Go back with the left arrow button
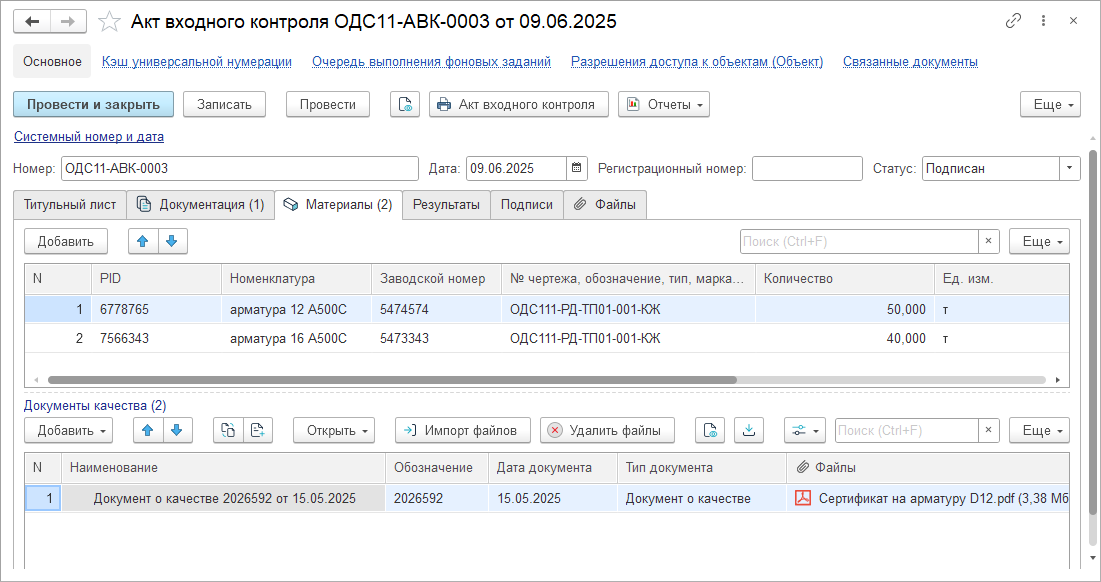The width and height of the screenshot is (1101, 582). coord(33,21)
